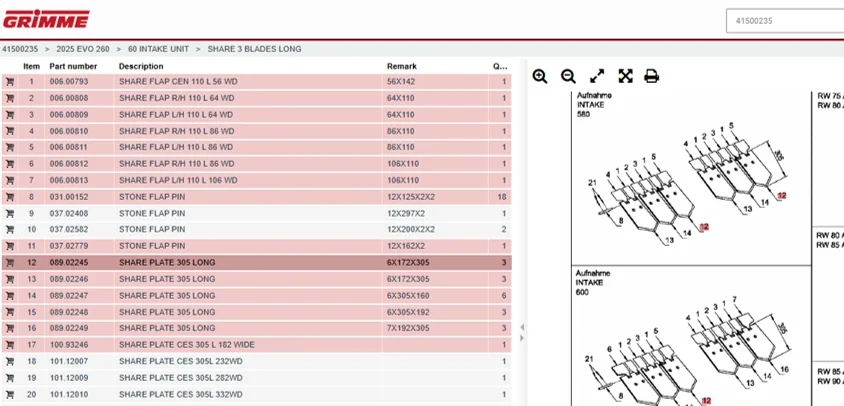Sort by the Part number column header

click(x=73, y=66)
